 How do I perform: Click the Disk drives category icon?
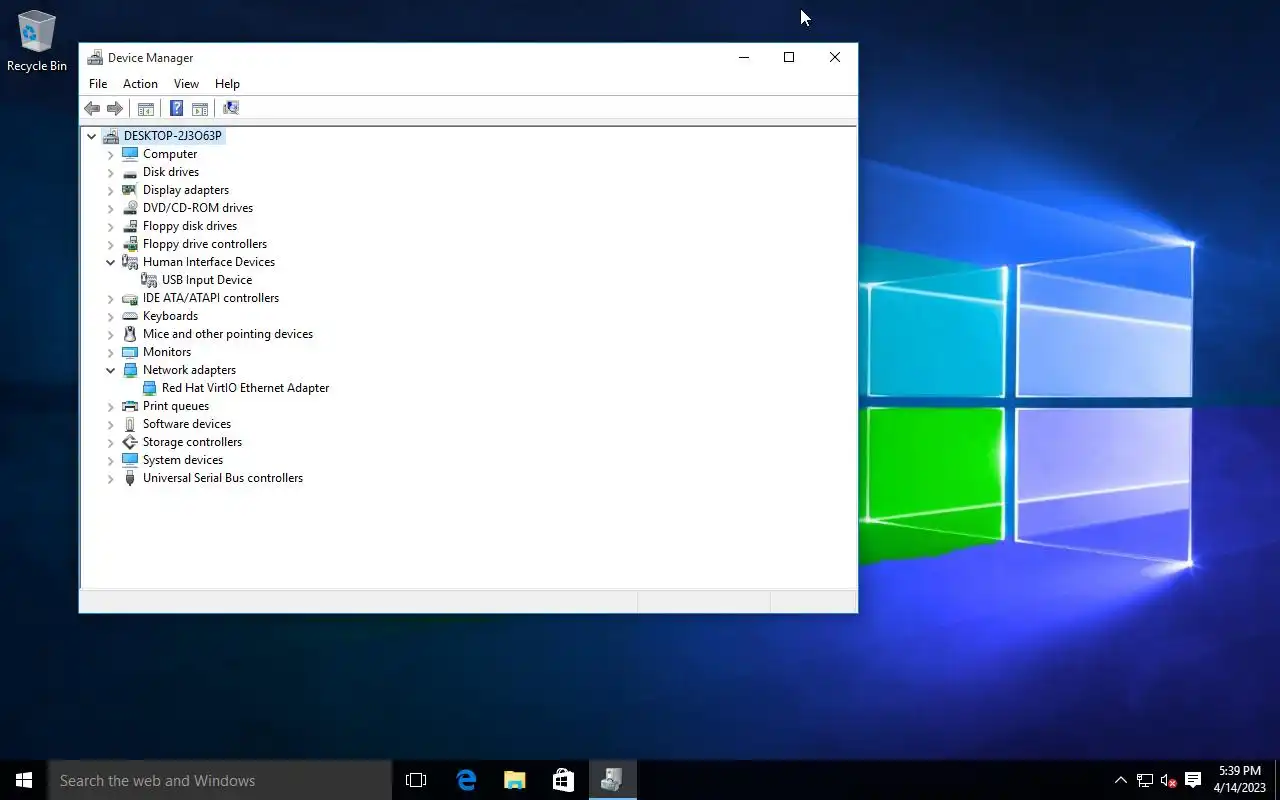click(x=130, y=172)
